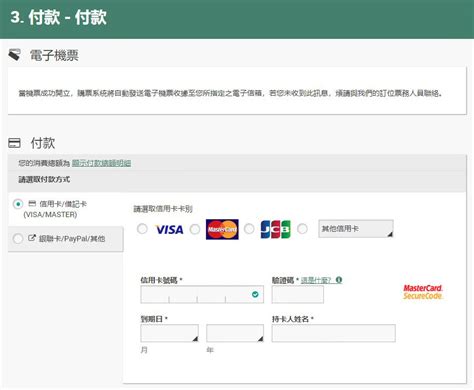Image resolution: width=474 pixels, height=390 pixels.
Task: Click the VISA logo
Action: coord(170,229)
